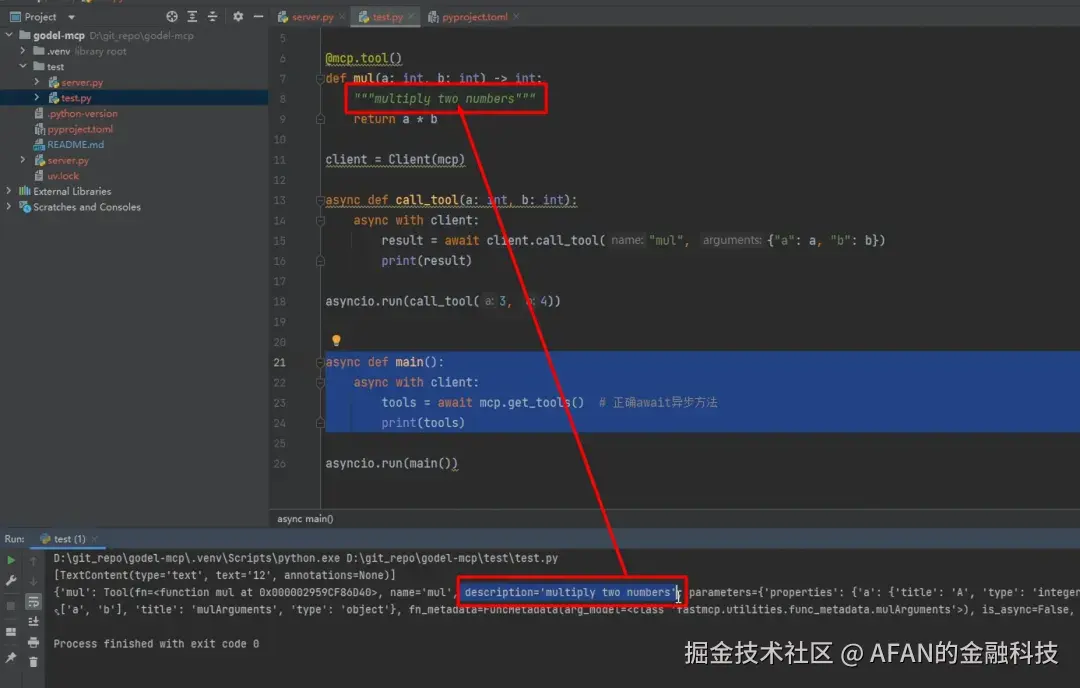Open the Project view dropdown arrow

(71, 17)
